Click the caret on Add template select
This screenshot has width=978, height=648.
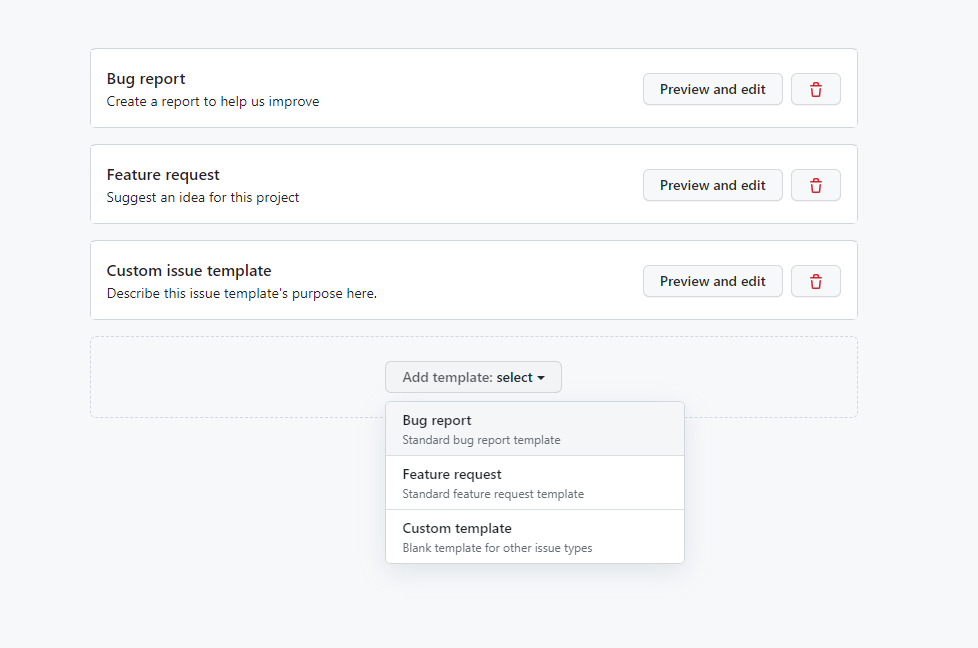coord(543,377)
